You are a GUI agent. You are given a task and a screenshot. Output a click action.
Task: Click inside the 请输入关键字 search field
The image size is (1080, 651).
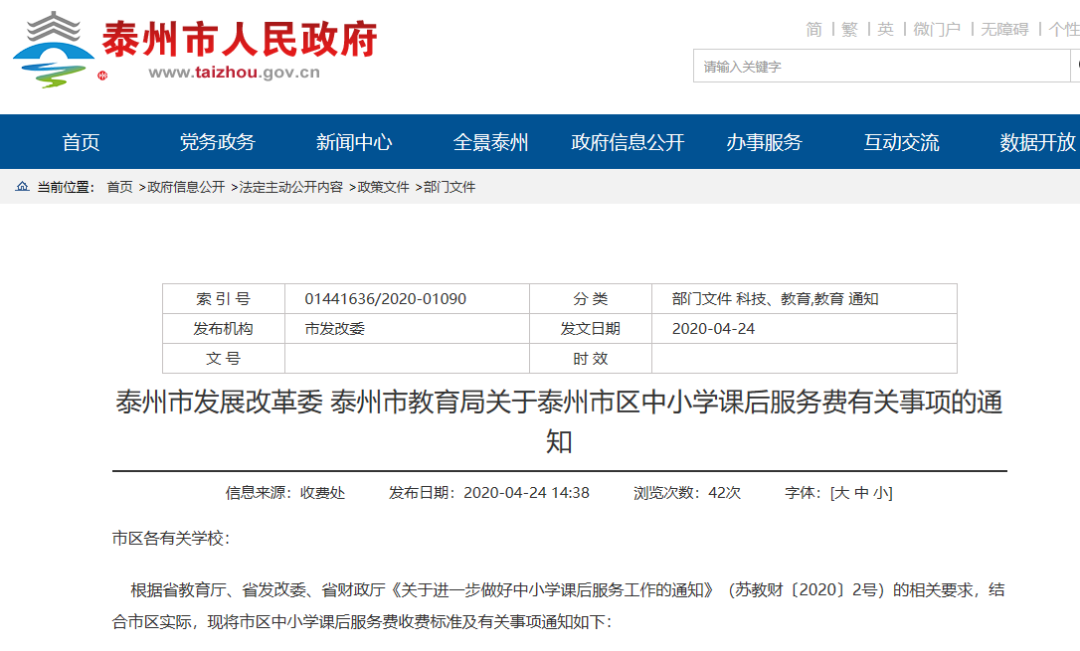[x=881, y=66]
